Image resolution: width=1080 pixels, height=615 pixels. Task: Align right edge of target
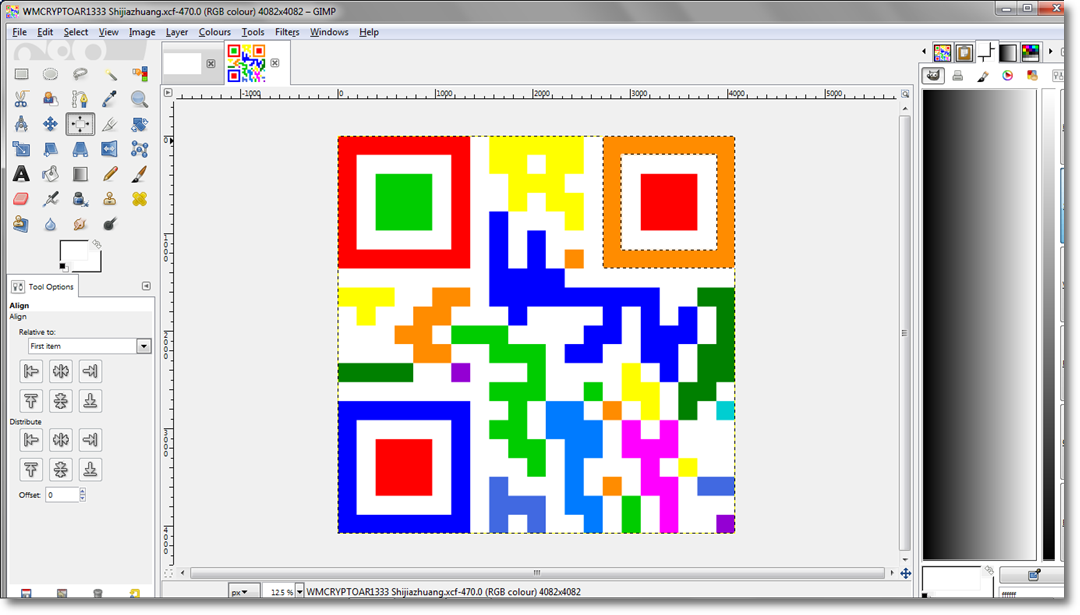click(90, 371)
